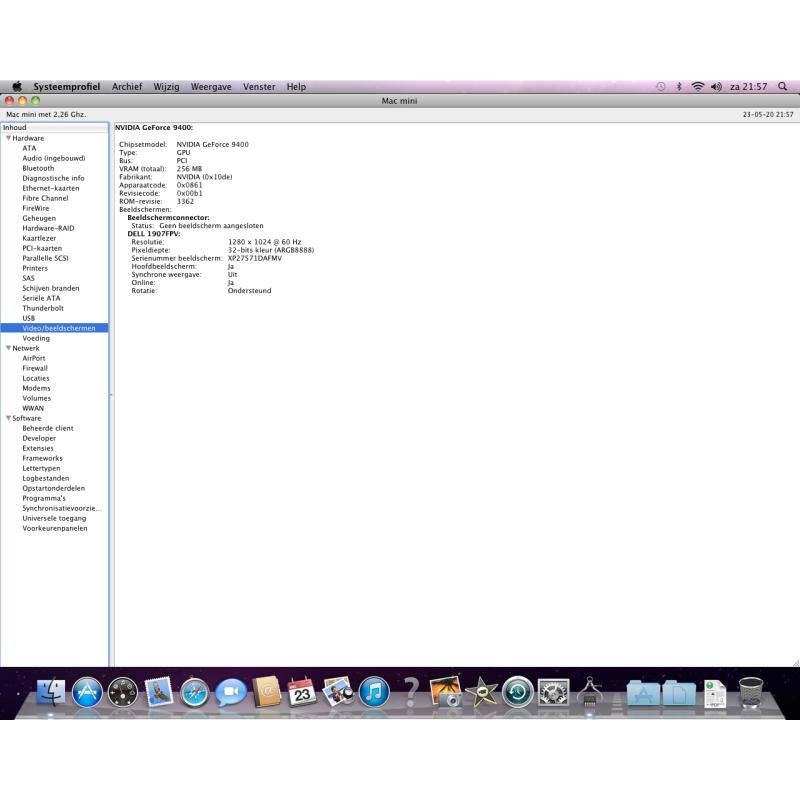Select Programma's under Software
The width and height of the screenshot is (800, 800).
(x=44, y=498)
